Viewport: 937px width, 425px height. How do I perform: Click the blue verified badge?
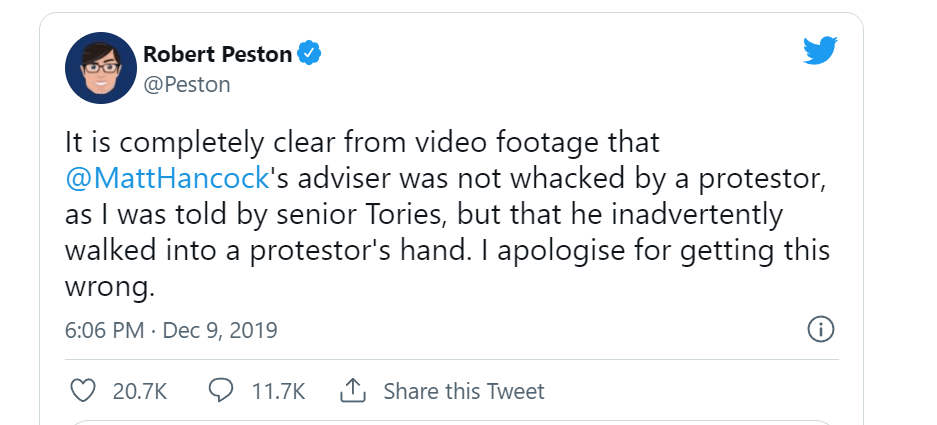pos(312,53)
